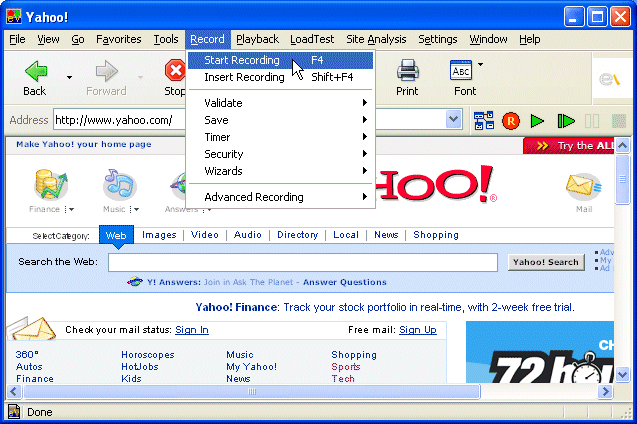
Task: Click the Yahoo! Search button
Action: [x=546, y=262]
